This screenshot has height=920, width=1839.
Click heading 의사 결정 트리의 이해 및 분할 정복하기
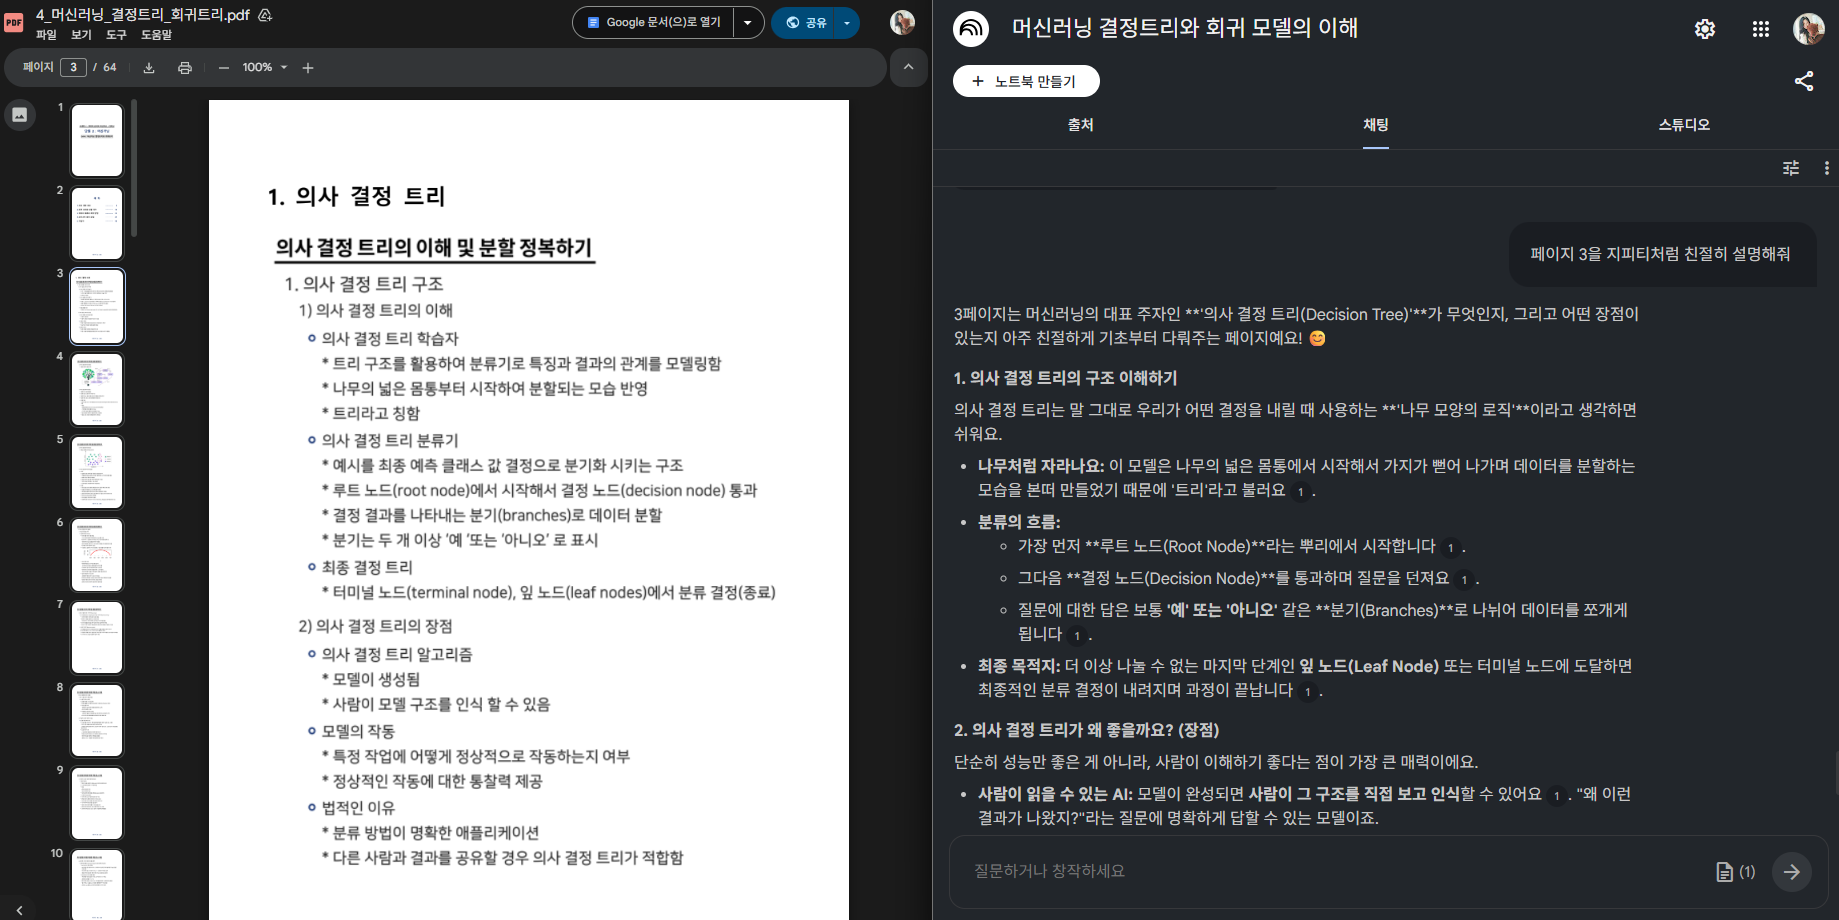(x=434, y=247)
